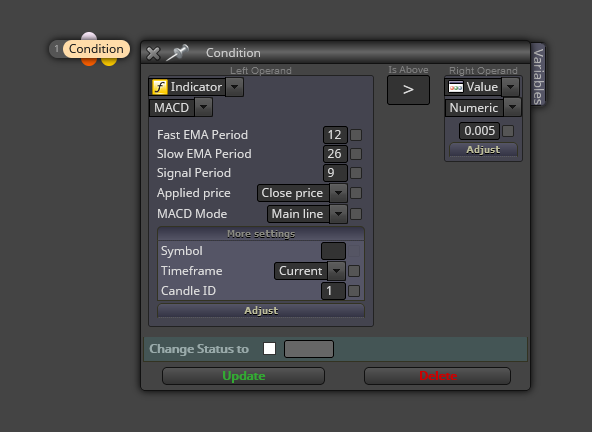
Task: Click the orange output connector under Condition node
Action: 89,62
